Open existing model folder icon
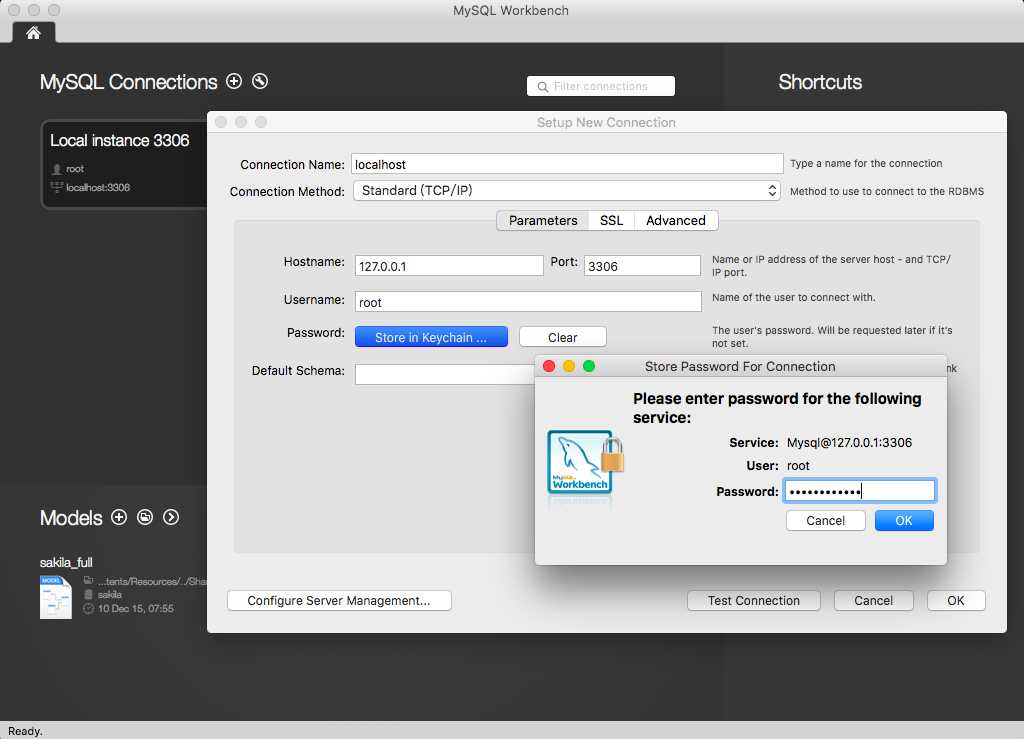The height and width of the screenshot is (739, 1024). [x=145, y=517]
